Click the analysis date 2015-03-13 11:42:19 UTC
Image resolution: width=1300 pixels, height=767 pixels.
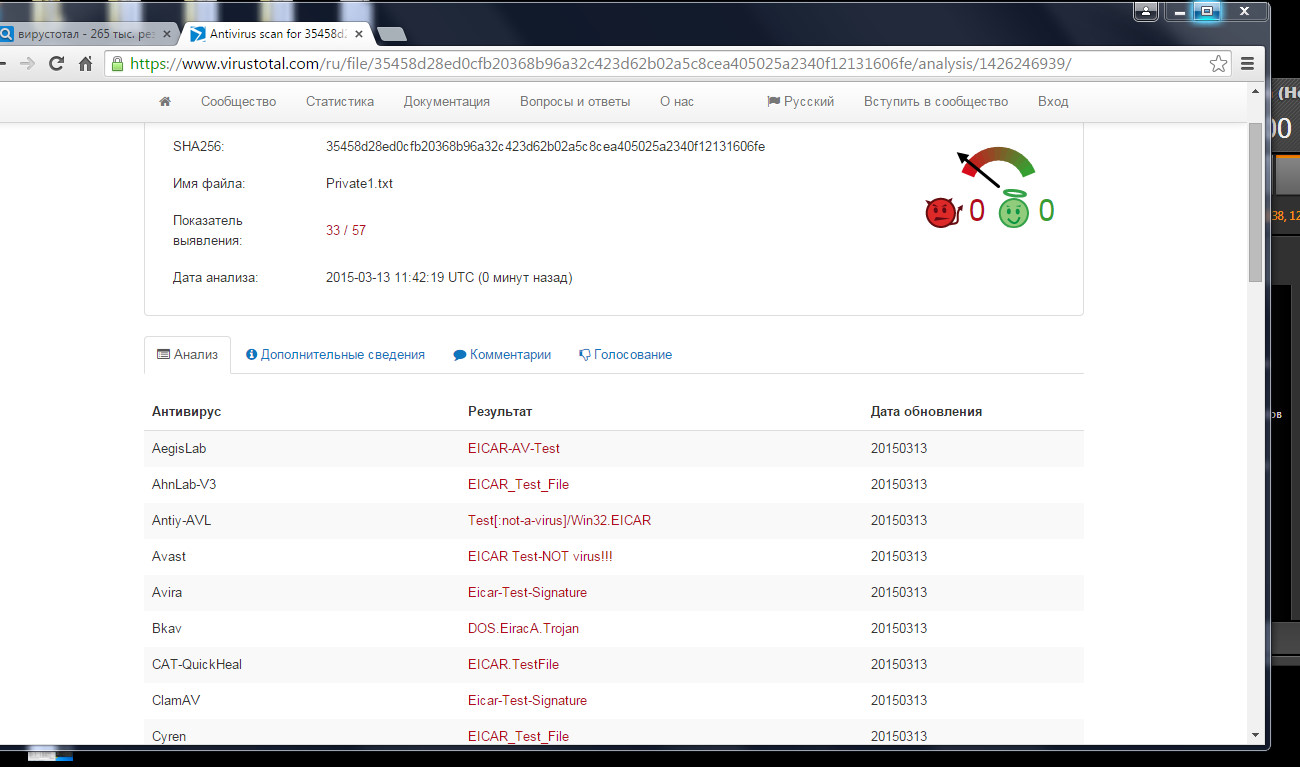(400, 277)
